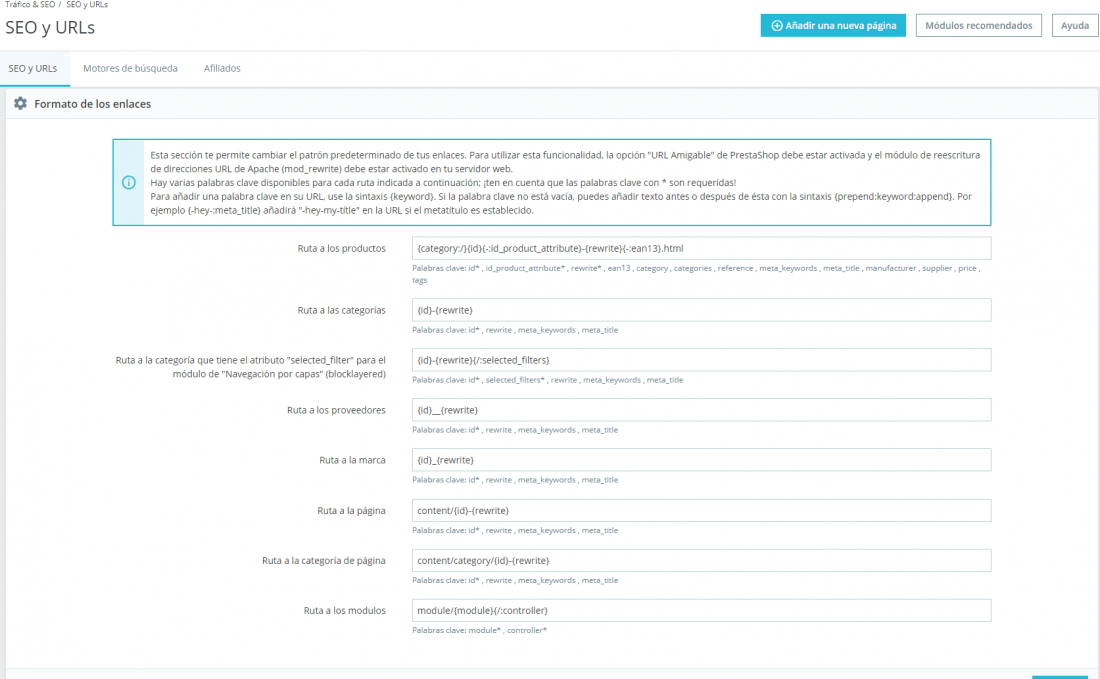Click the Formato de los enlaces heading
Screen dimensions: 1100x679
pyautogui.click(x=93, y=104)
